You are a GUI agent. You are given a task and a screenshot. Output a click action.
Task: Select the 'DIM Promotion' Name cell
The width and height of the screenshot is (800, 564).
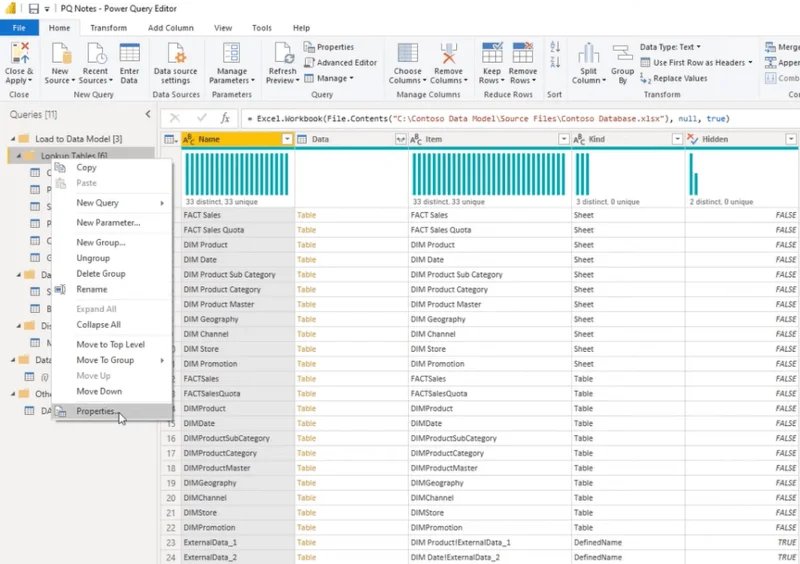tap(238, 364)
